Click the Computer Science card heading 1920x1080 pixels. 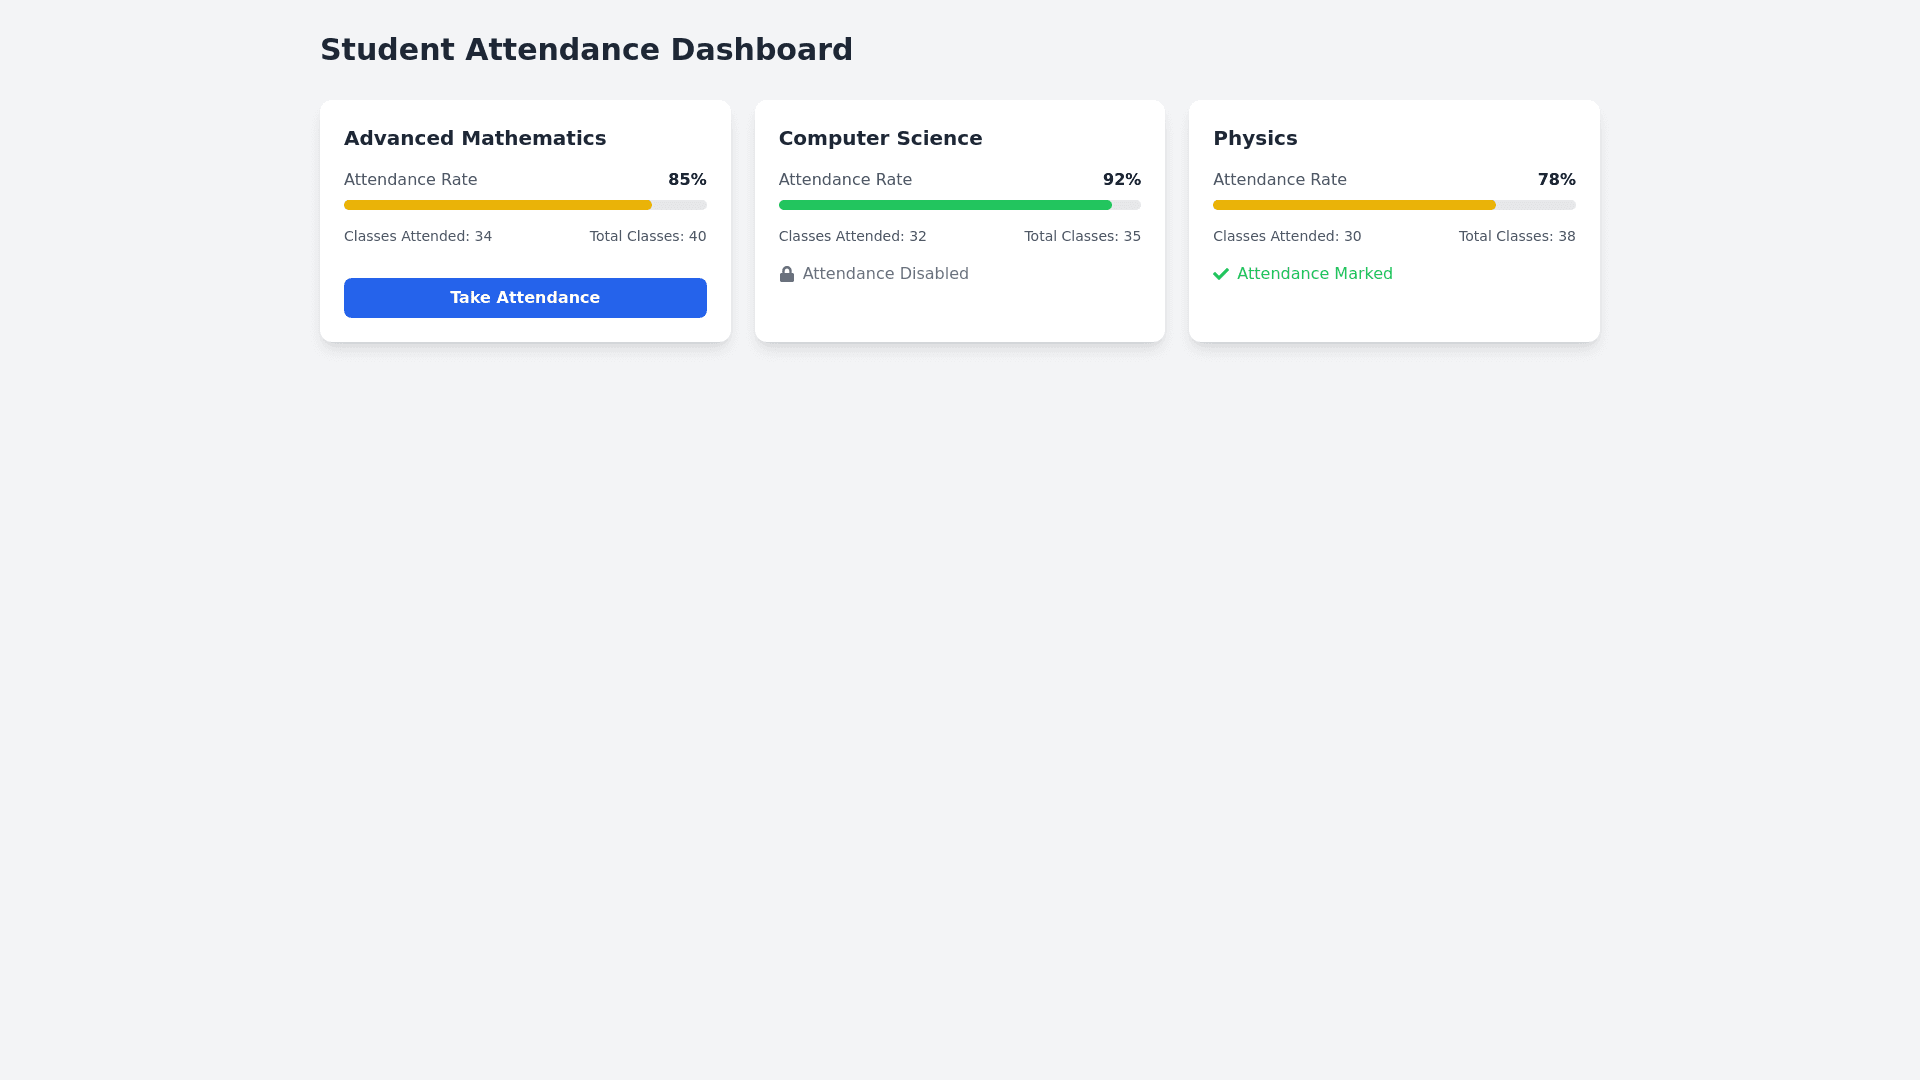[880, 138]
